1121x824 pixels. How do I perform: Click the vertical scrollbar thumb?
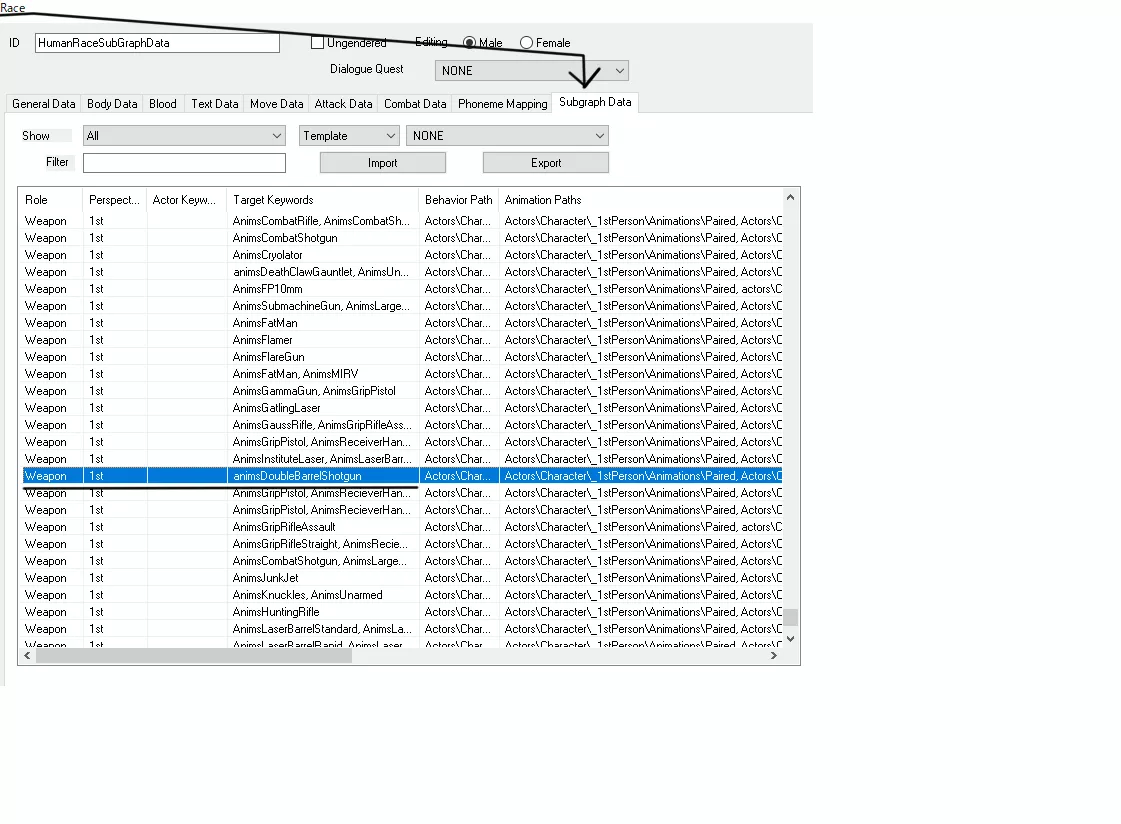[x=790, y=617]
